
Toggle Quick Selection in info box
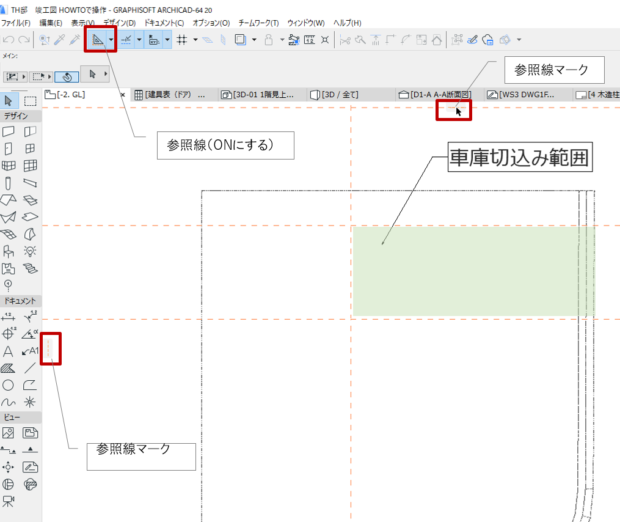tap(66, 77)
